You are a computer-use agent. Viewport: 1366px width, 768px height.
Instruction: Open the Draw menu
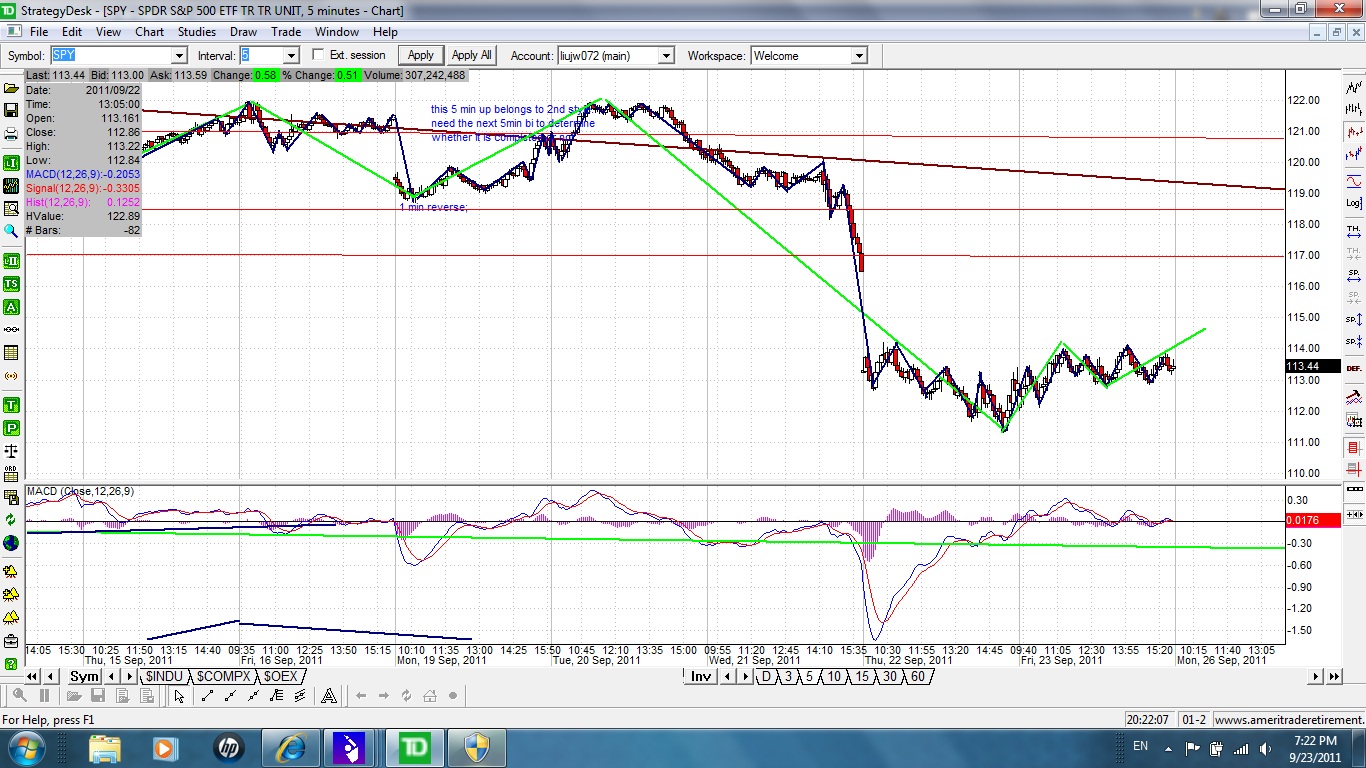[x=243, y=32]
